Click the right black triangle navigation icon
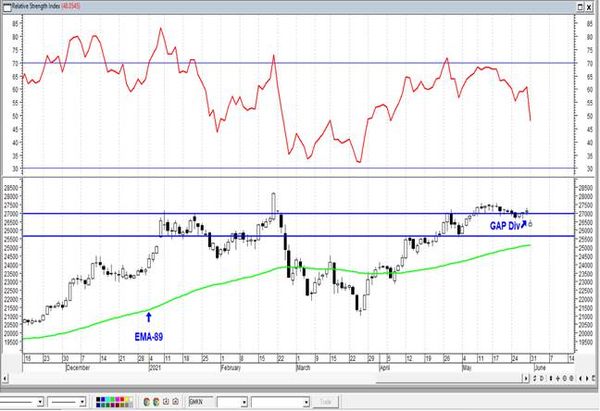600x411 pixels. (587, 378)
